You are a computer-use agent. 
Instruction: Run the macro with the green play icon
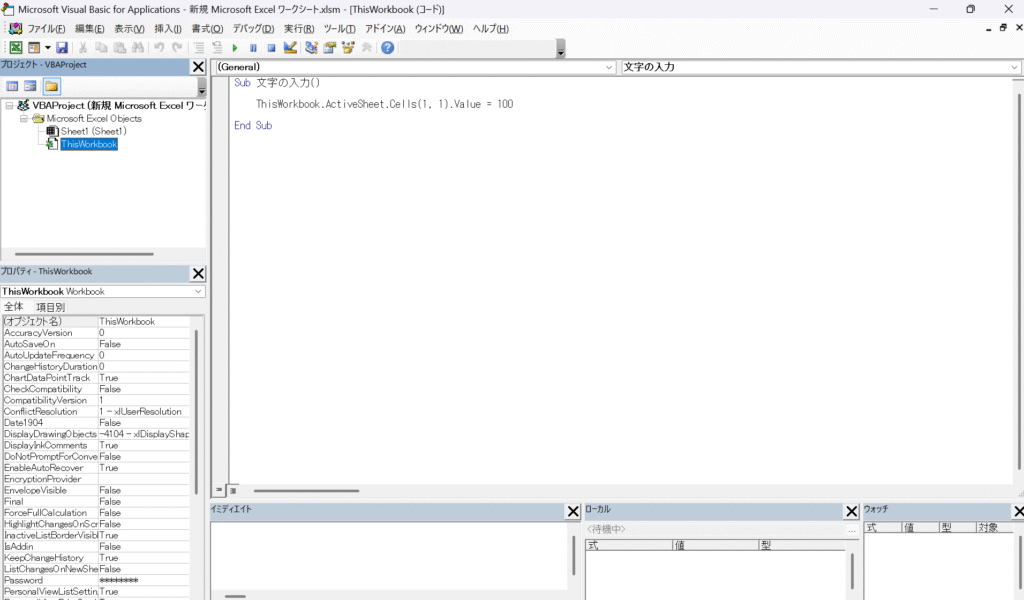[235, 48]
